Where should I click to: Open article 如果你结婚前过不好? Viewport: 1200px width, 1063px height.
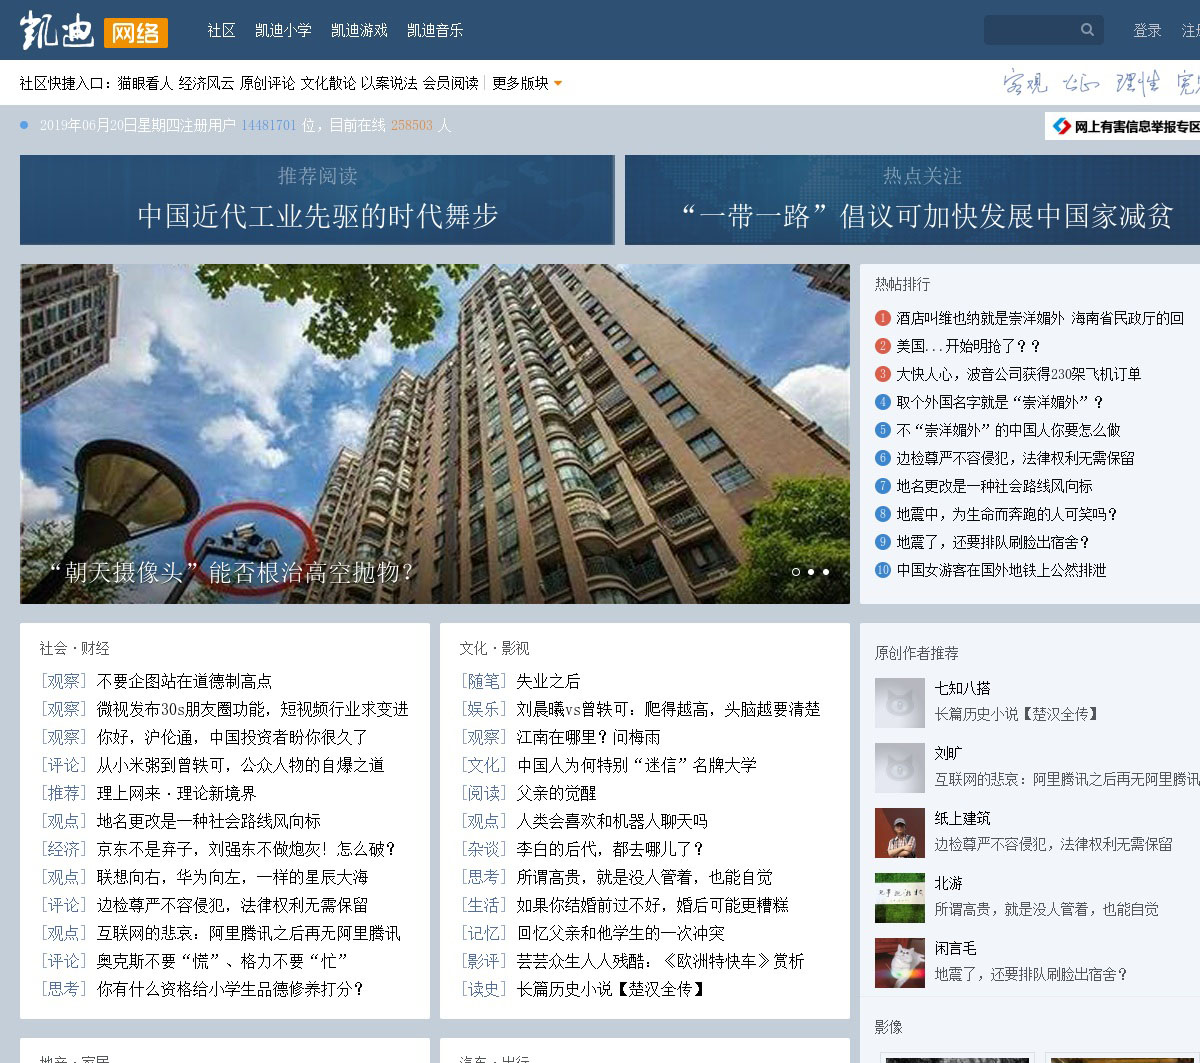(652, 905)
